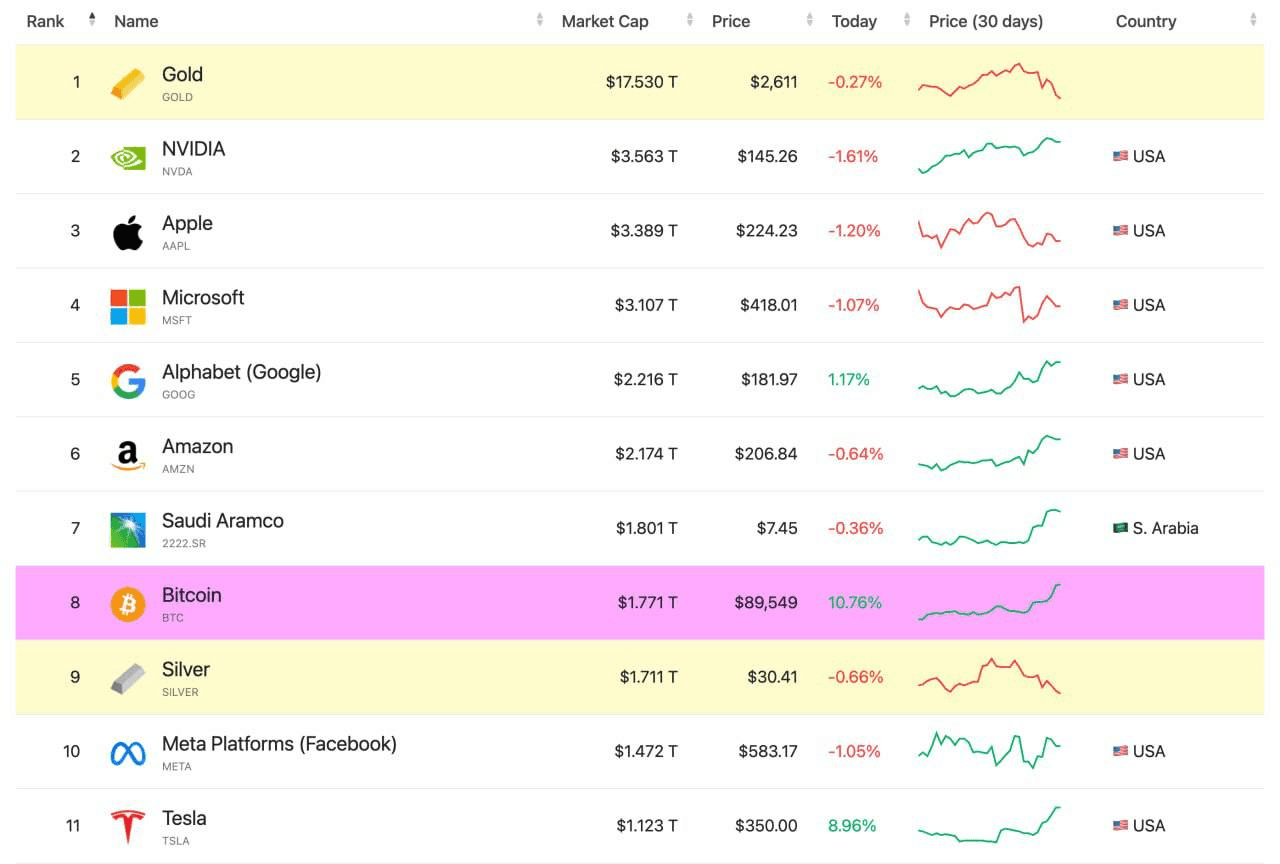Click the USA flag in NVIDIA row
The image size is (1280, 864).
(1121, 156)
